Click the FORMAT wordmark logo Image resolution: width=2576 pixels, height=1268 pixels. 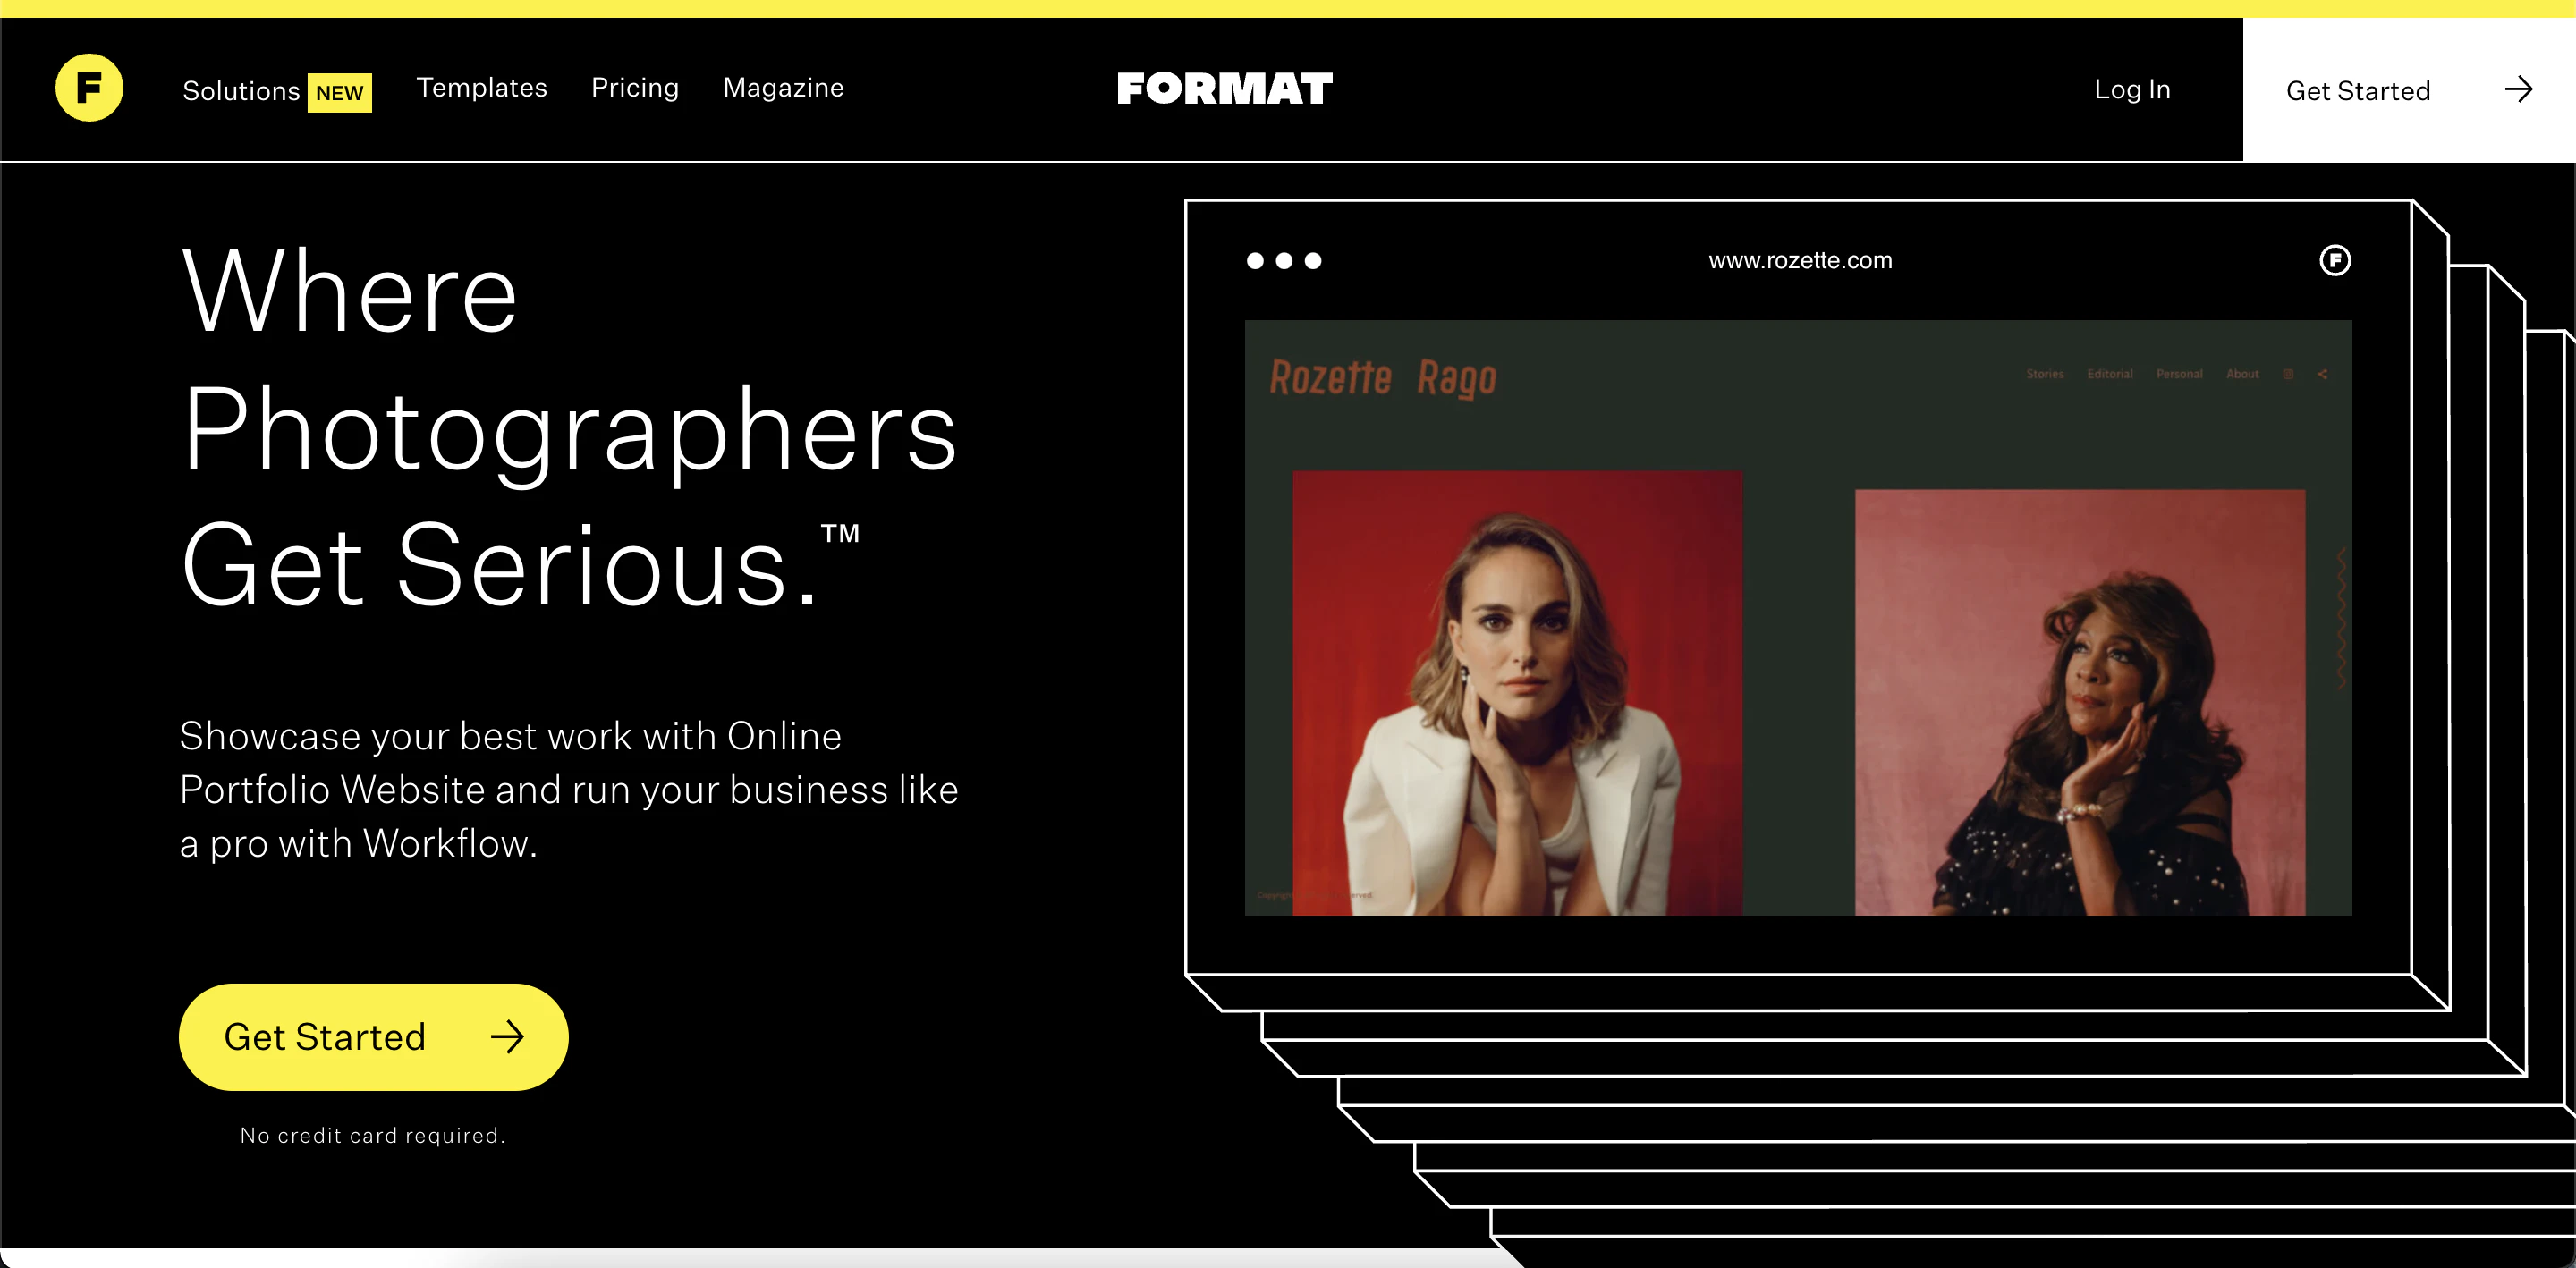click(1224, 89)
